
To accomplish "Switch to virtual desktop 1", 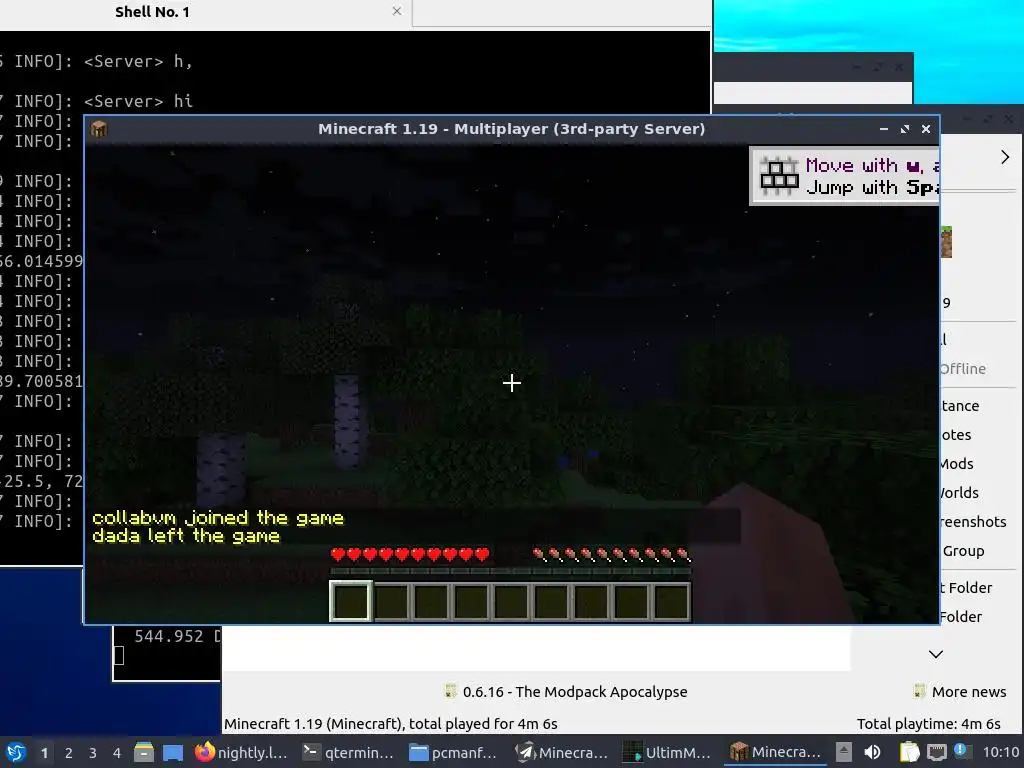I will (x=44, y=753).
